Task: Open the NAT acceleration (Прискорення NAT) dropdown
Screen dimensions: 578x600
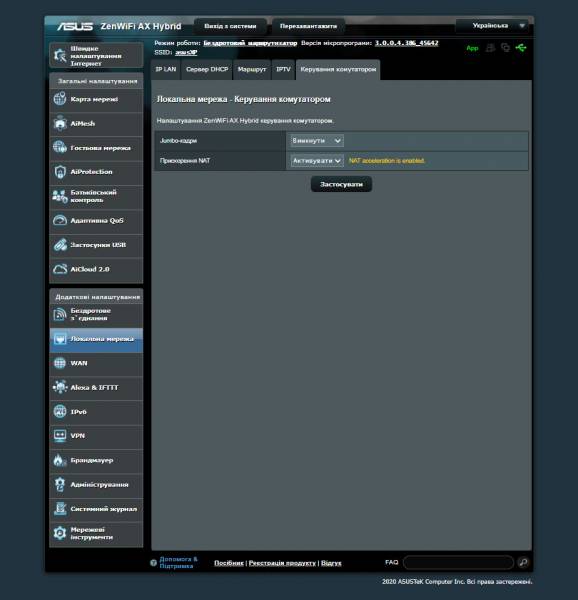Action: 317,161
